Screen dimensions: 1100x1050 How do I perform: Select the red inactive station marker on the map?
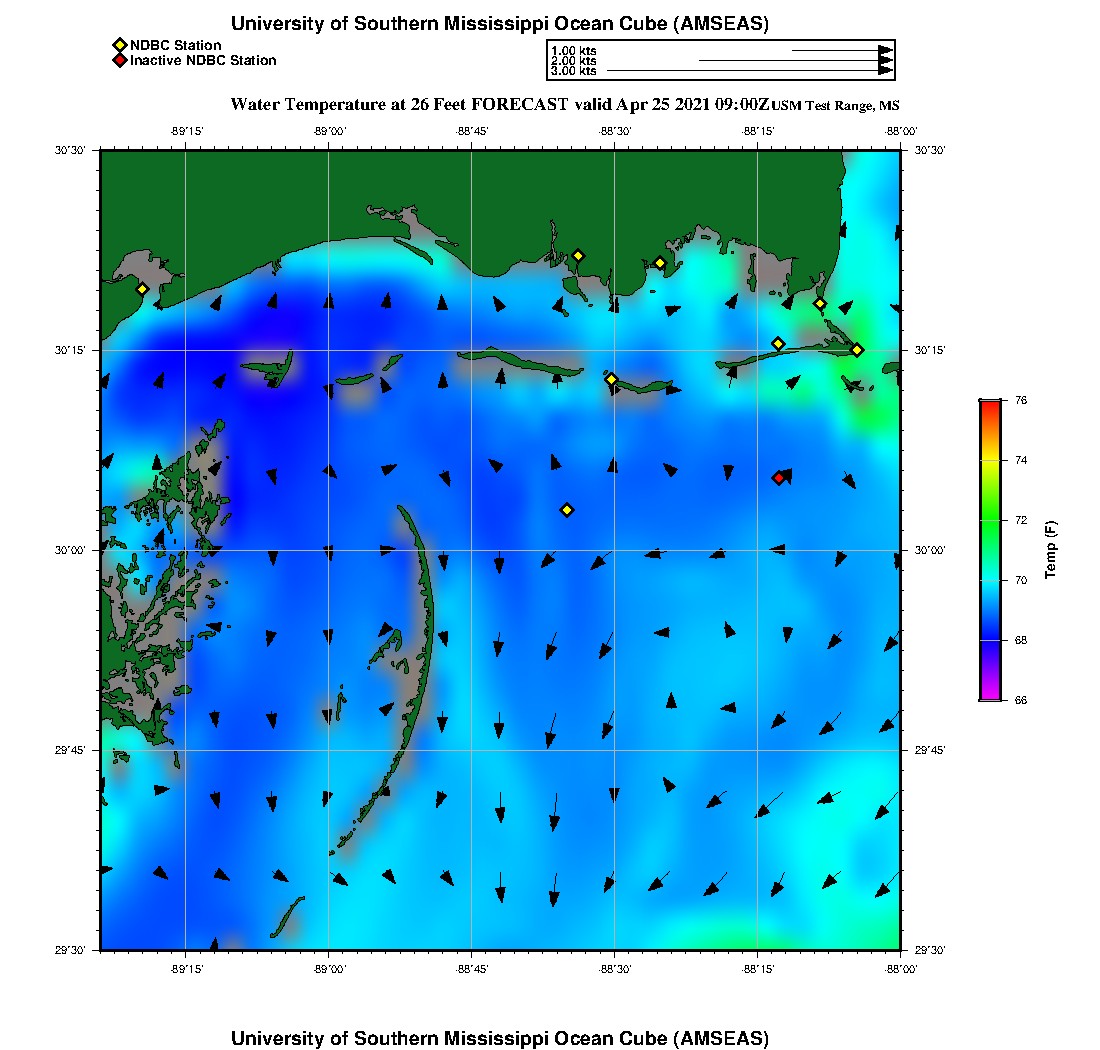click(778, 478)
